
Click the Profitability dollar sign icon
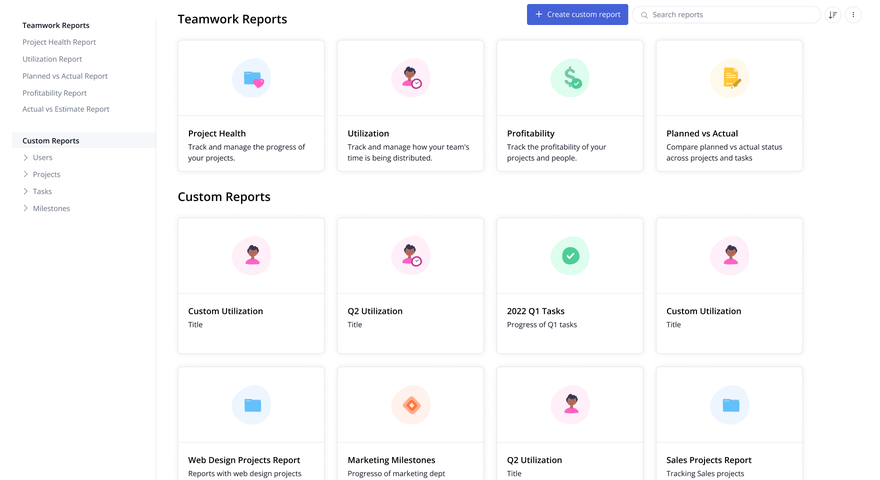pos(570,78)
